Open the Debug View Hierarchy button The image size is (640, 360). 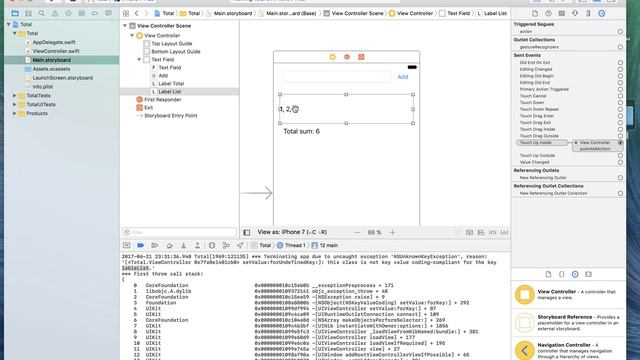(x=212, y=245)
